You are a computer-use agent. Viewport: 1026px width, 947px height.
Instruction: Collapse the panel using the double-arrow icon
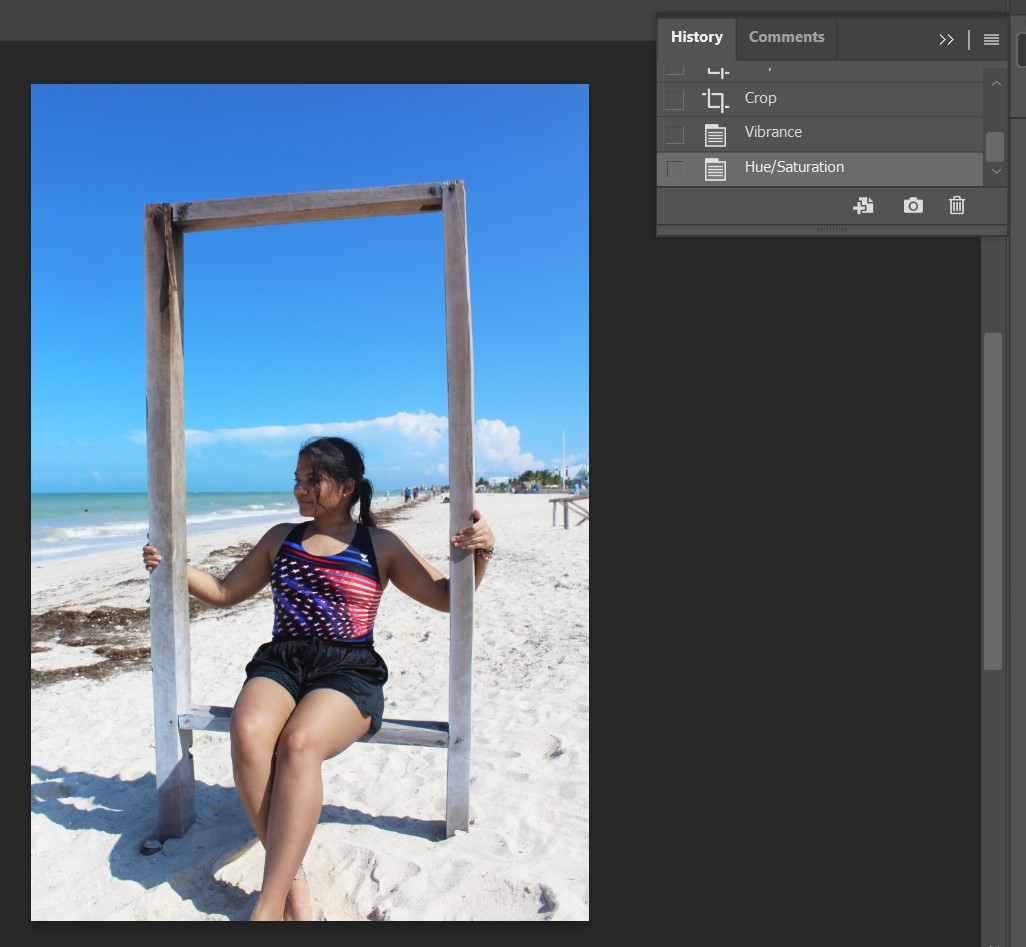tap(946, 40)
